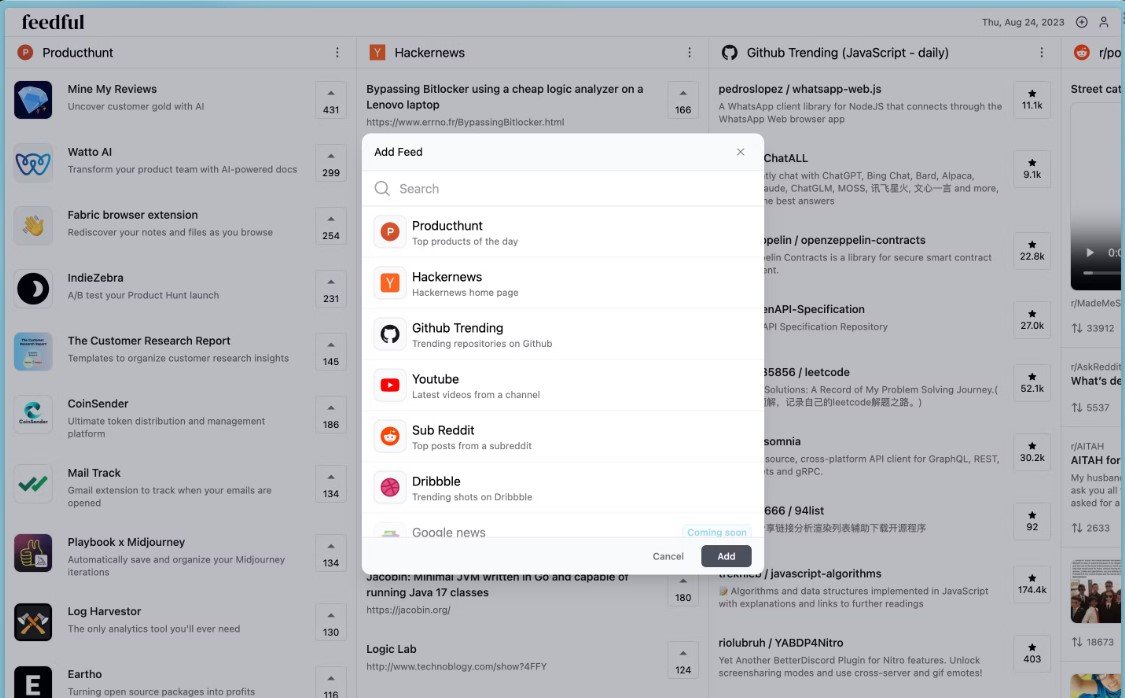
Task: Open The Customer Research Report thumbnail
Action: [33, 352]
